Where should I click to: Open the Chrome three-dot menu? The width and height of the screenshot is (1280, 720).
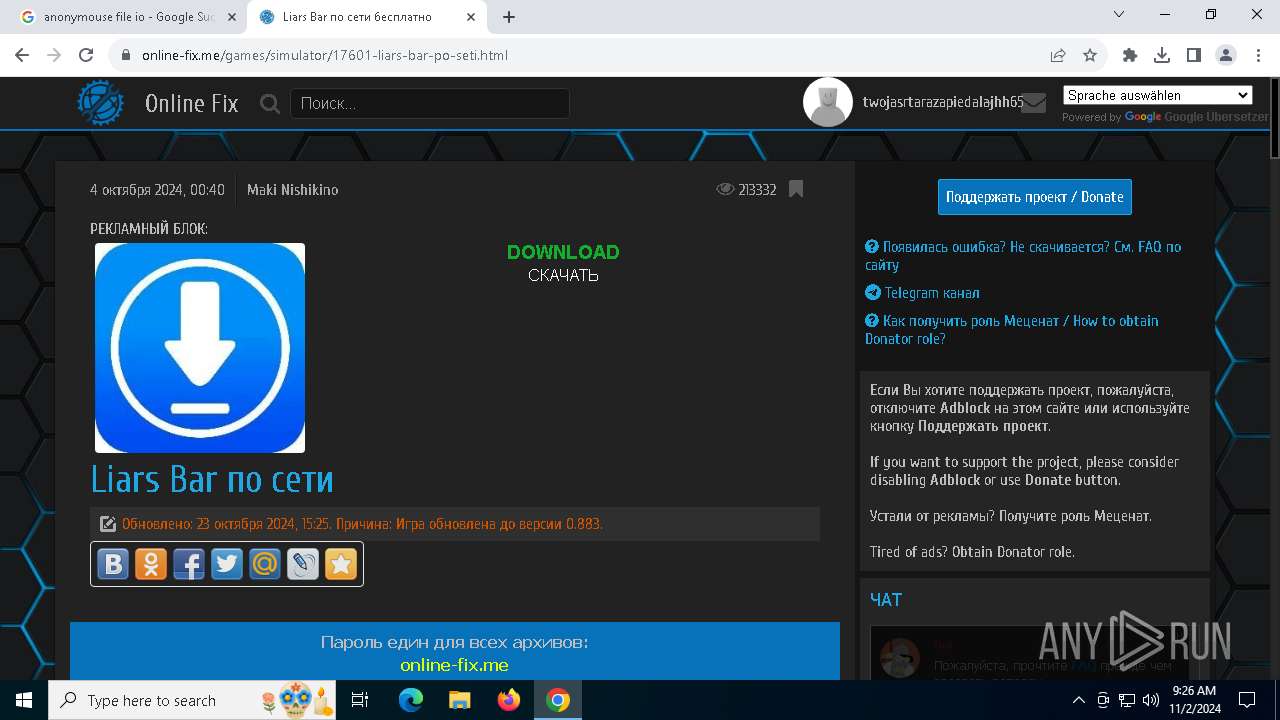point(1258,55)
